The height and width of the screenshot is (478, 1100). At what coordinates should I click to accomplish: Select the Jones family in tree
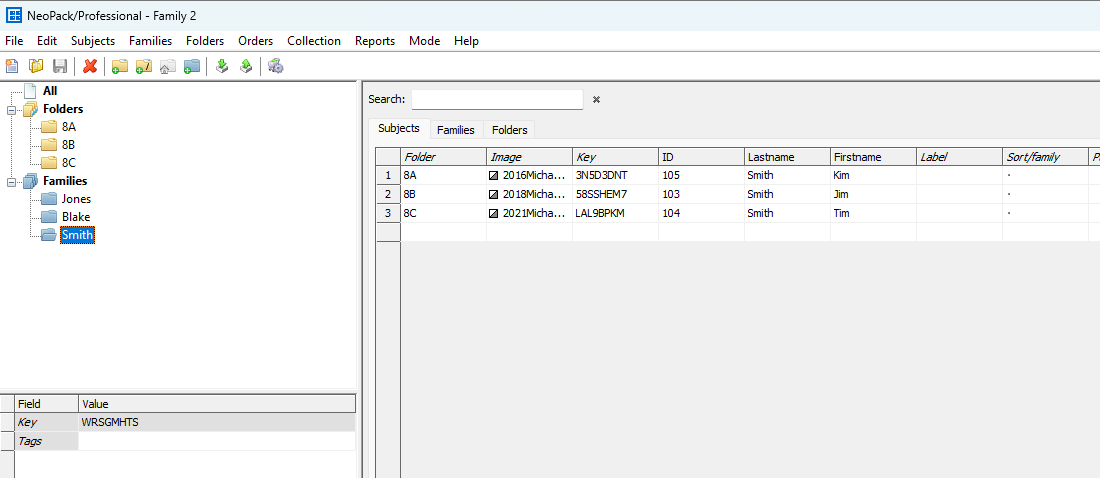pos(76,199)
